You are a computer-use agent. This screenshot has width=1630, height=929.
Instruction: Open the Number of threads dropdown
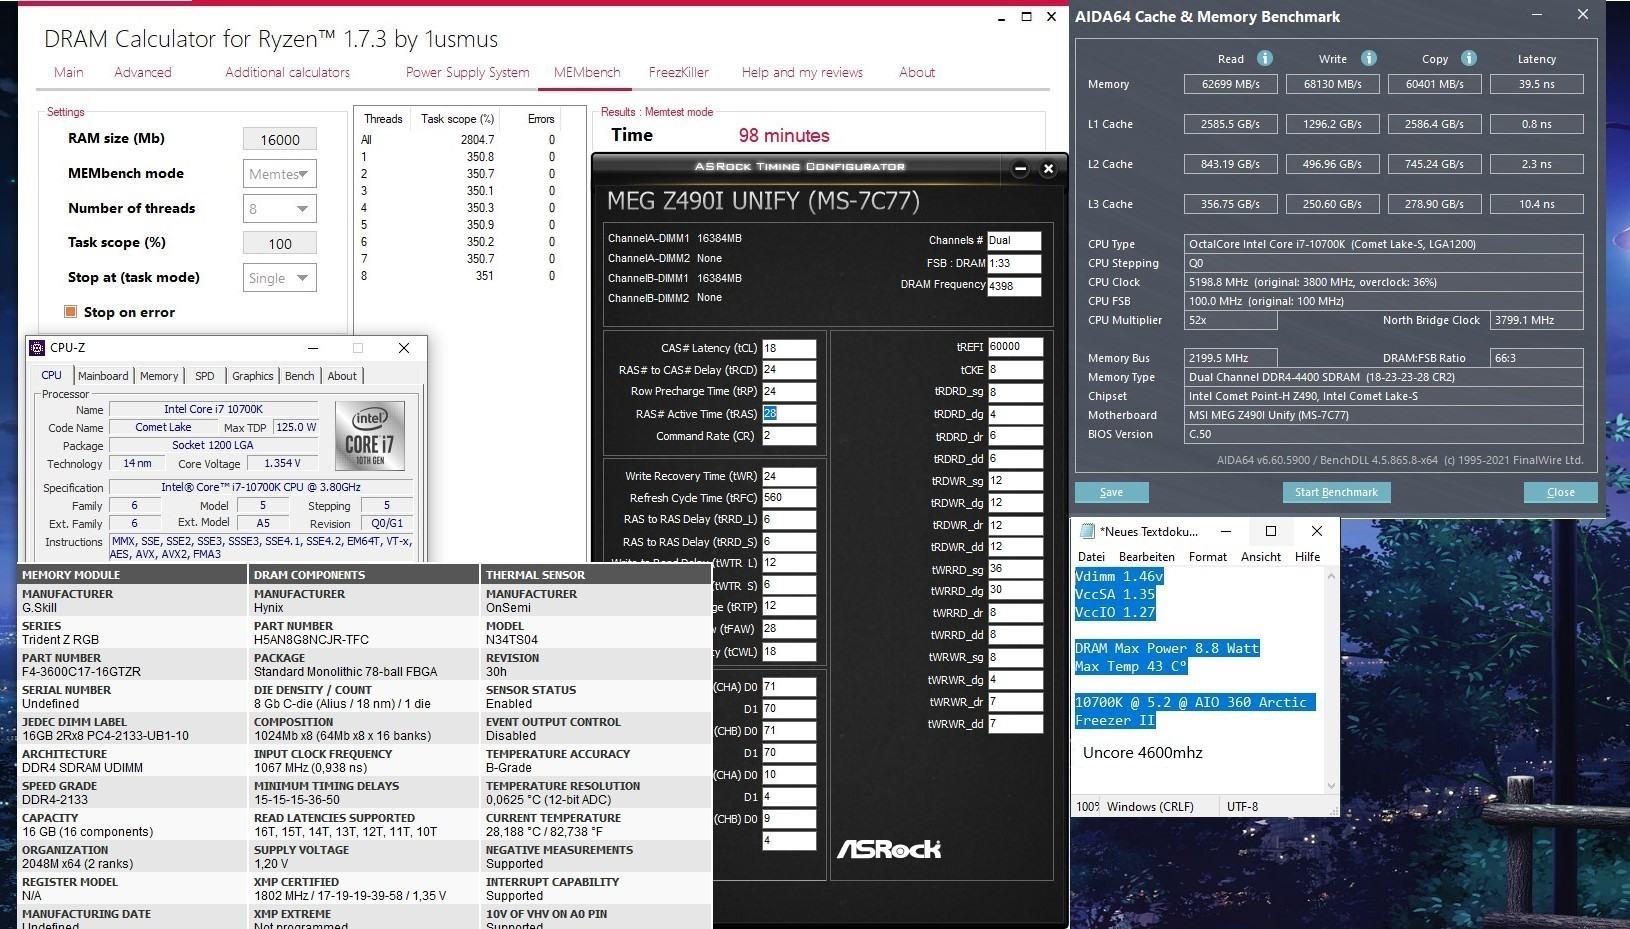[x=279, y=208]
